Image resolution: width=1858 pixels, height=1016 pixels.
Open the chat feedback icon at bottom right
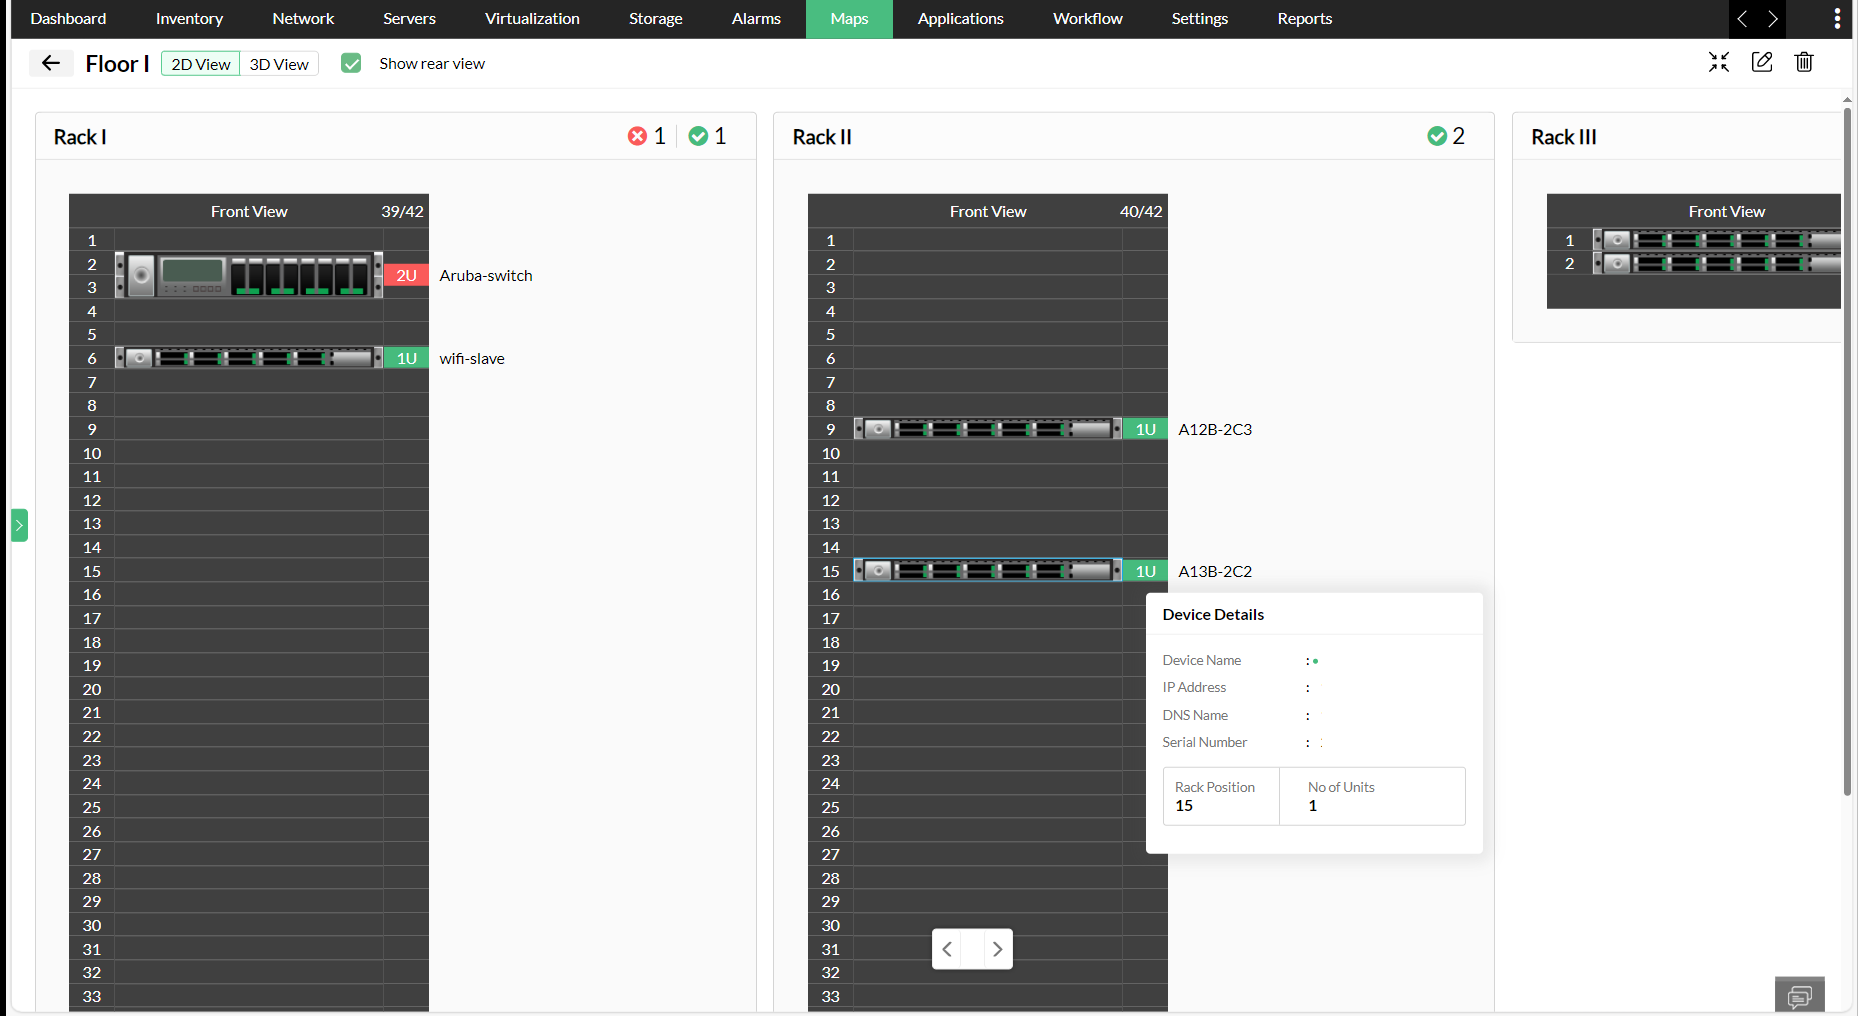1799,995
